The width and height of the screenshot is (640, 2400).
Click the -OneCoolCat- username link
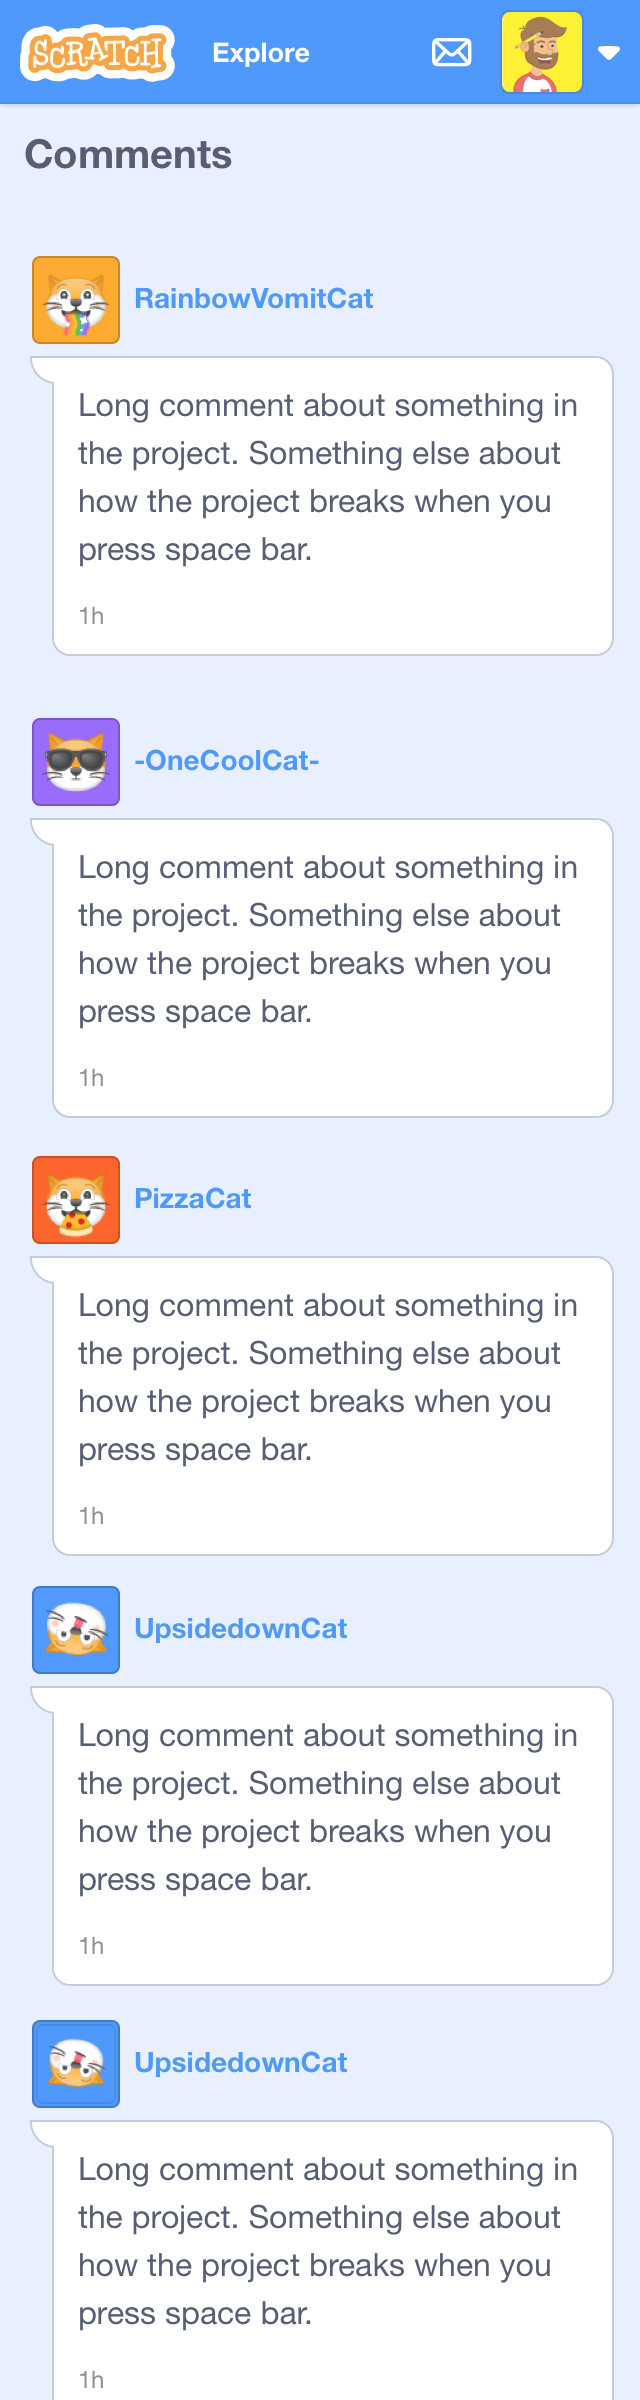(227, 761)
